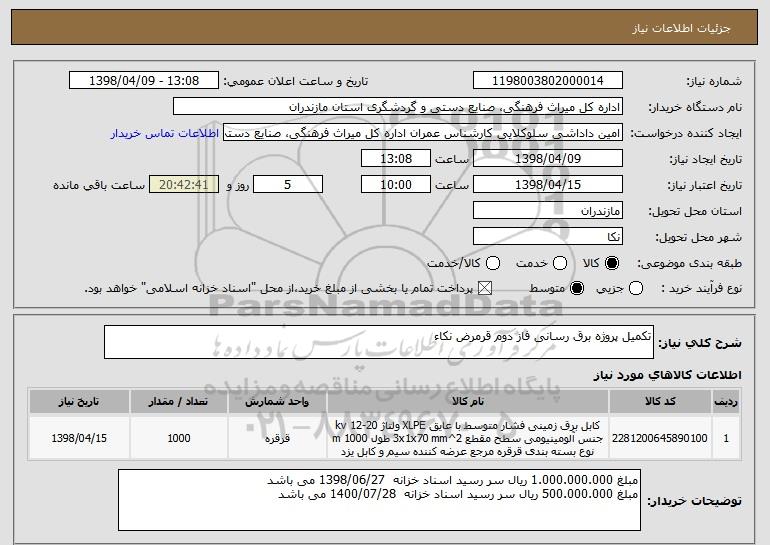The height and width of the screenshot is (545, 770).
Task: Click the شرح کلی نیاز label
Action: tap(700, 343)
